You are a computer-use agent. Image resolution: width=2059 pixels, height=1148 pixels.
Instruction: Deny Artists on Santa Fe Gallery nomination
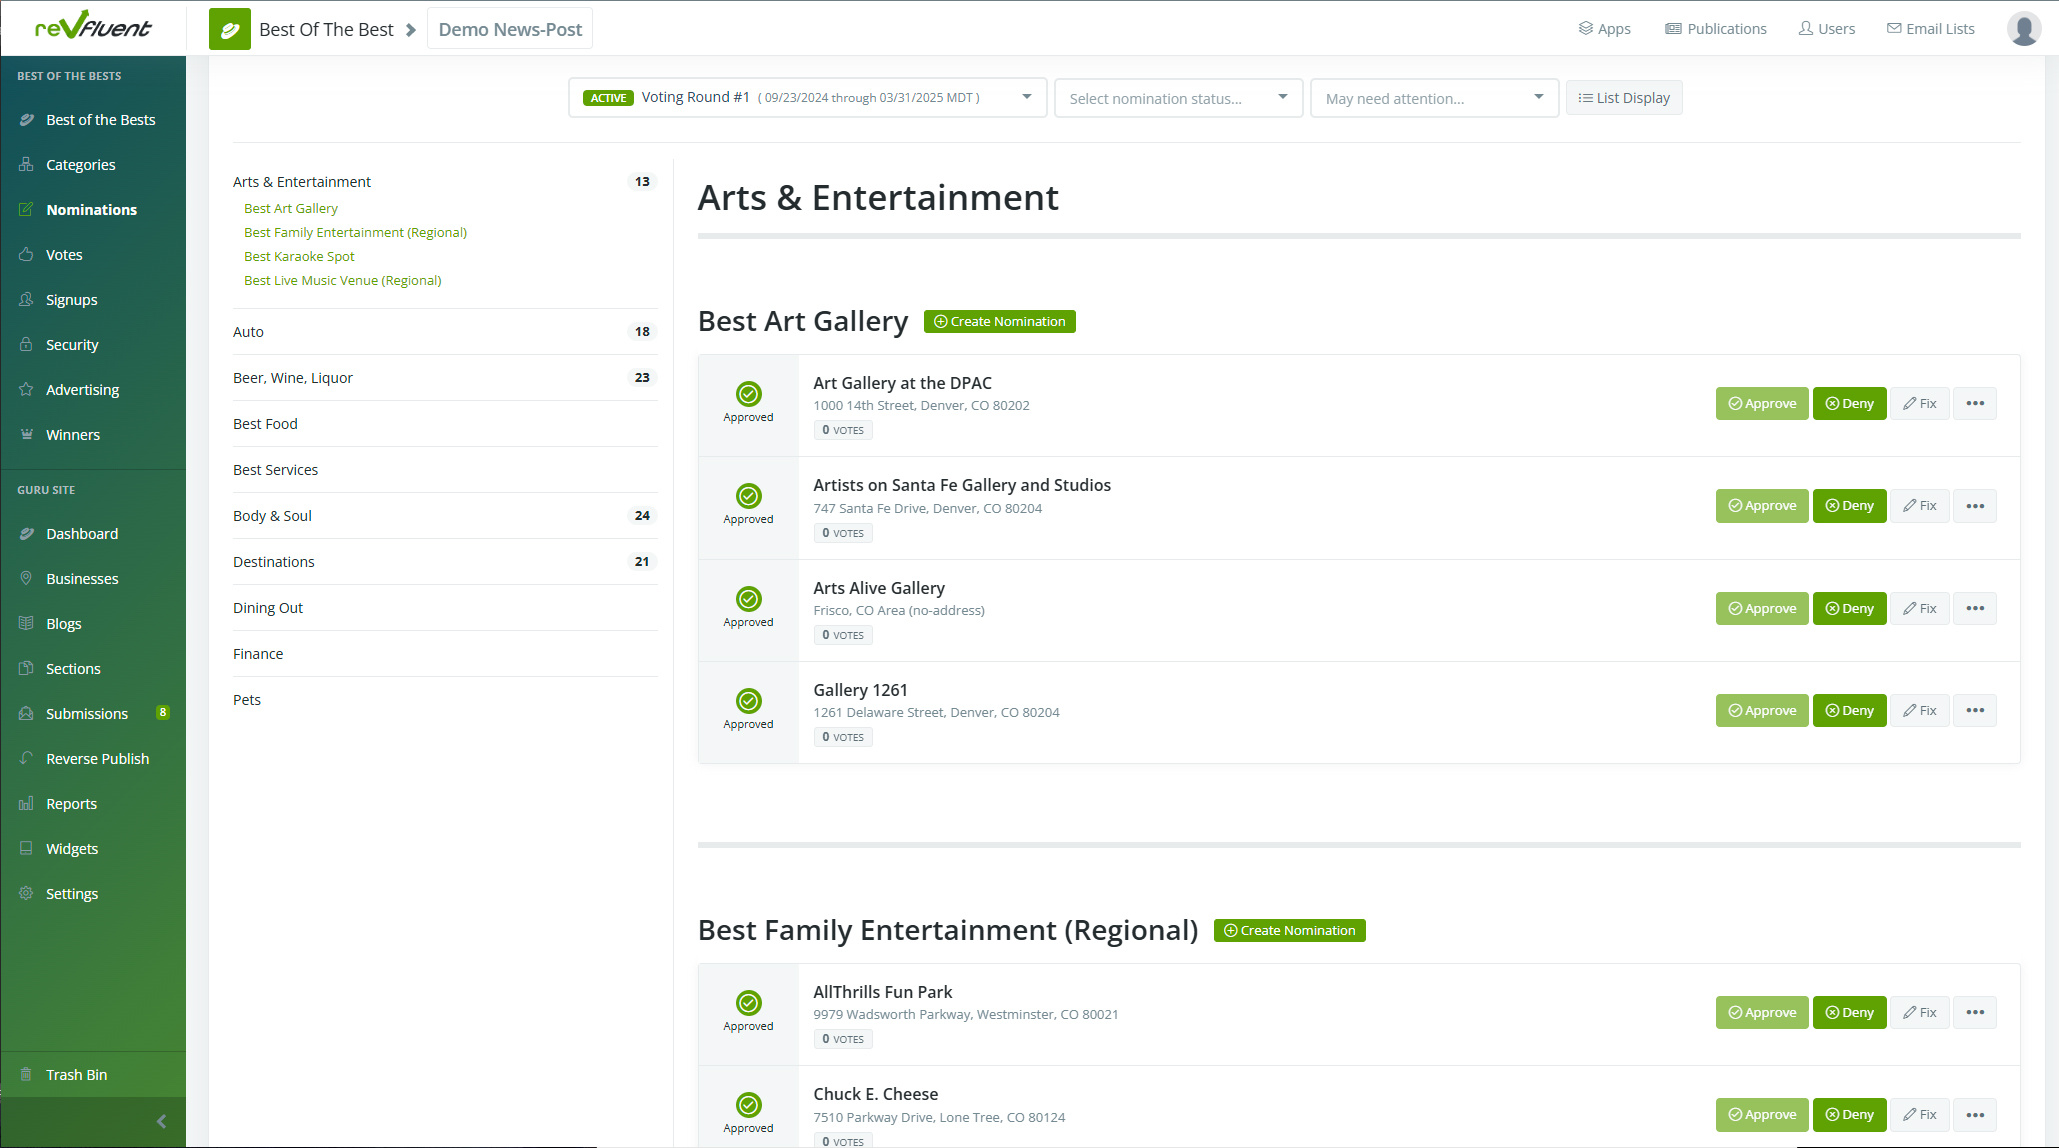click(x=1849, y=506)
